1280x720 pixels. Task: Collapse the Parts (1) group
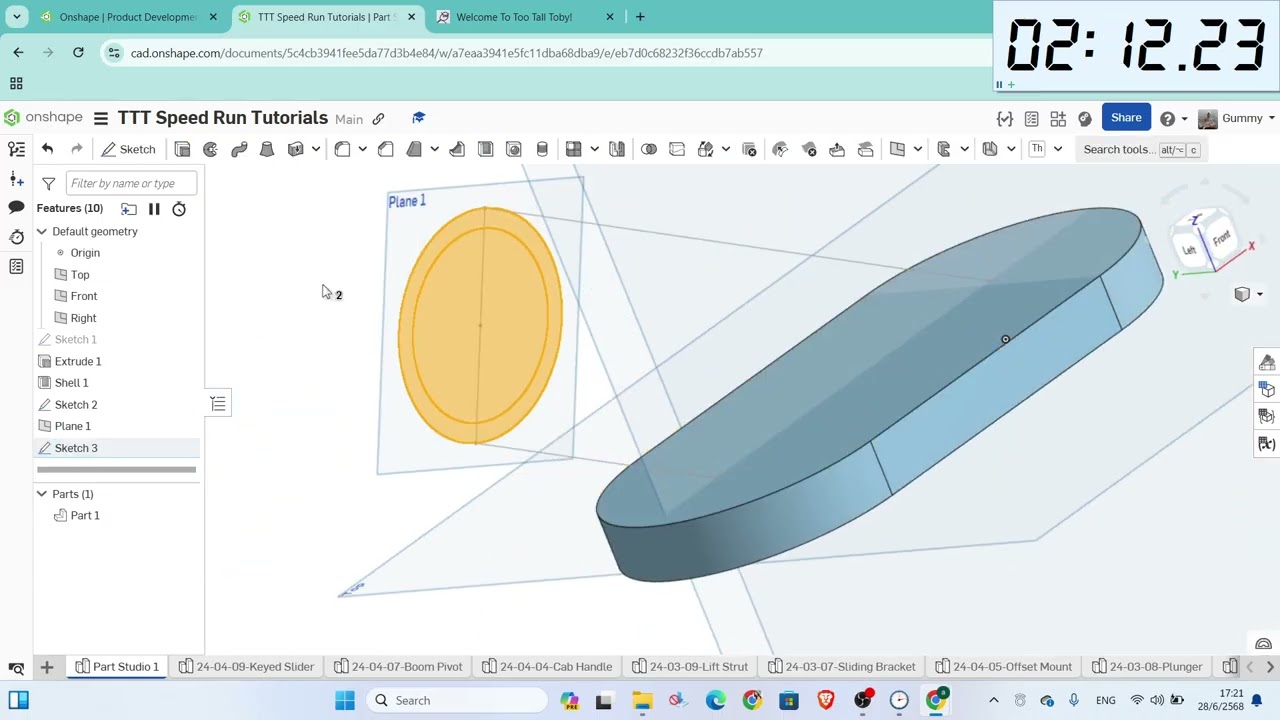click(42, 494)
